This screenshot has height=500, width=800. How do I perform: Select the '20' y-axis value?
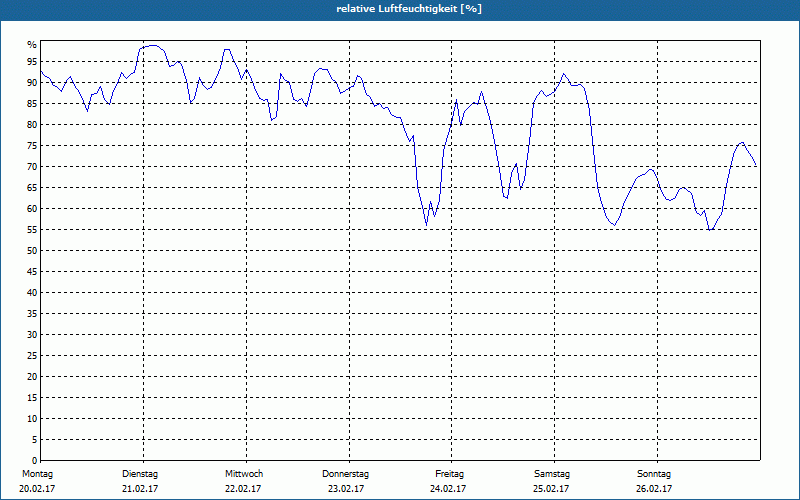32,377
